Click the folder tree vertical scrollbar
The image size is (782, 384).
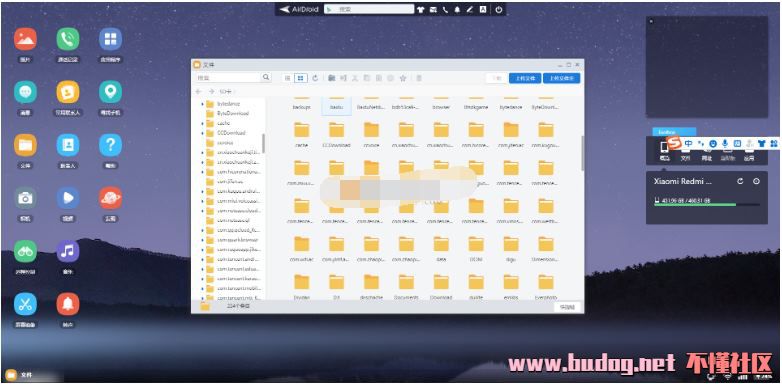263,144
